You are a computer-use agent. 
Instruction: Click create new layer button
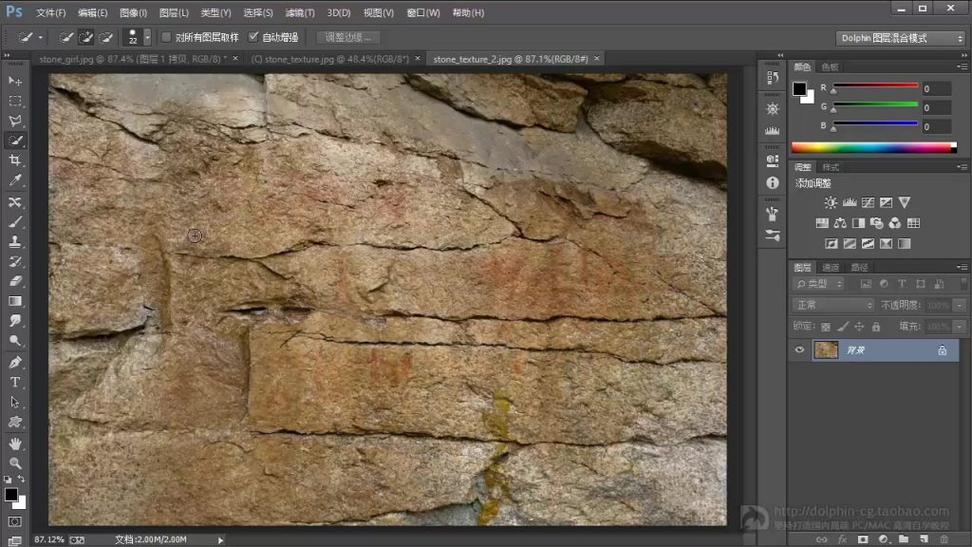(x=924, y=540)
